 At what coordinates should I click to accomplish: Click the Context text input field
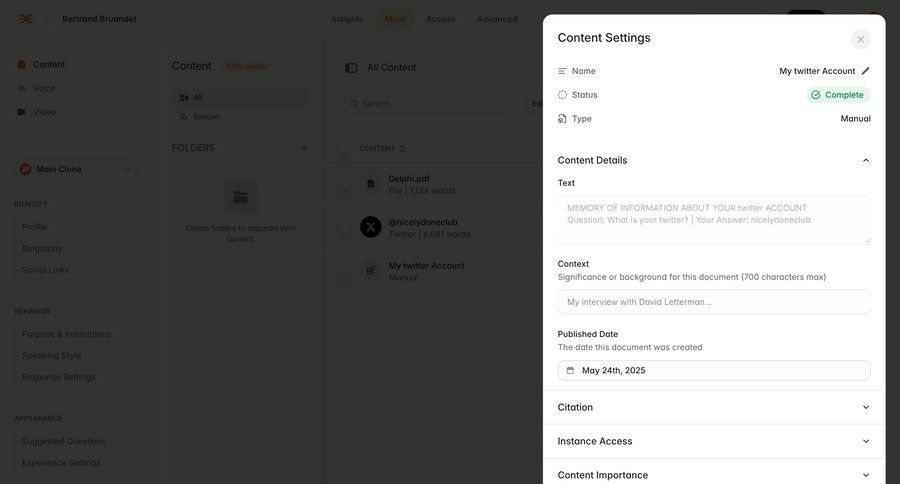(713, 302)
